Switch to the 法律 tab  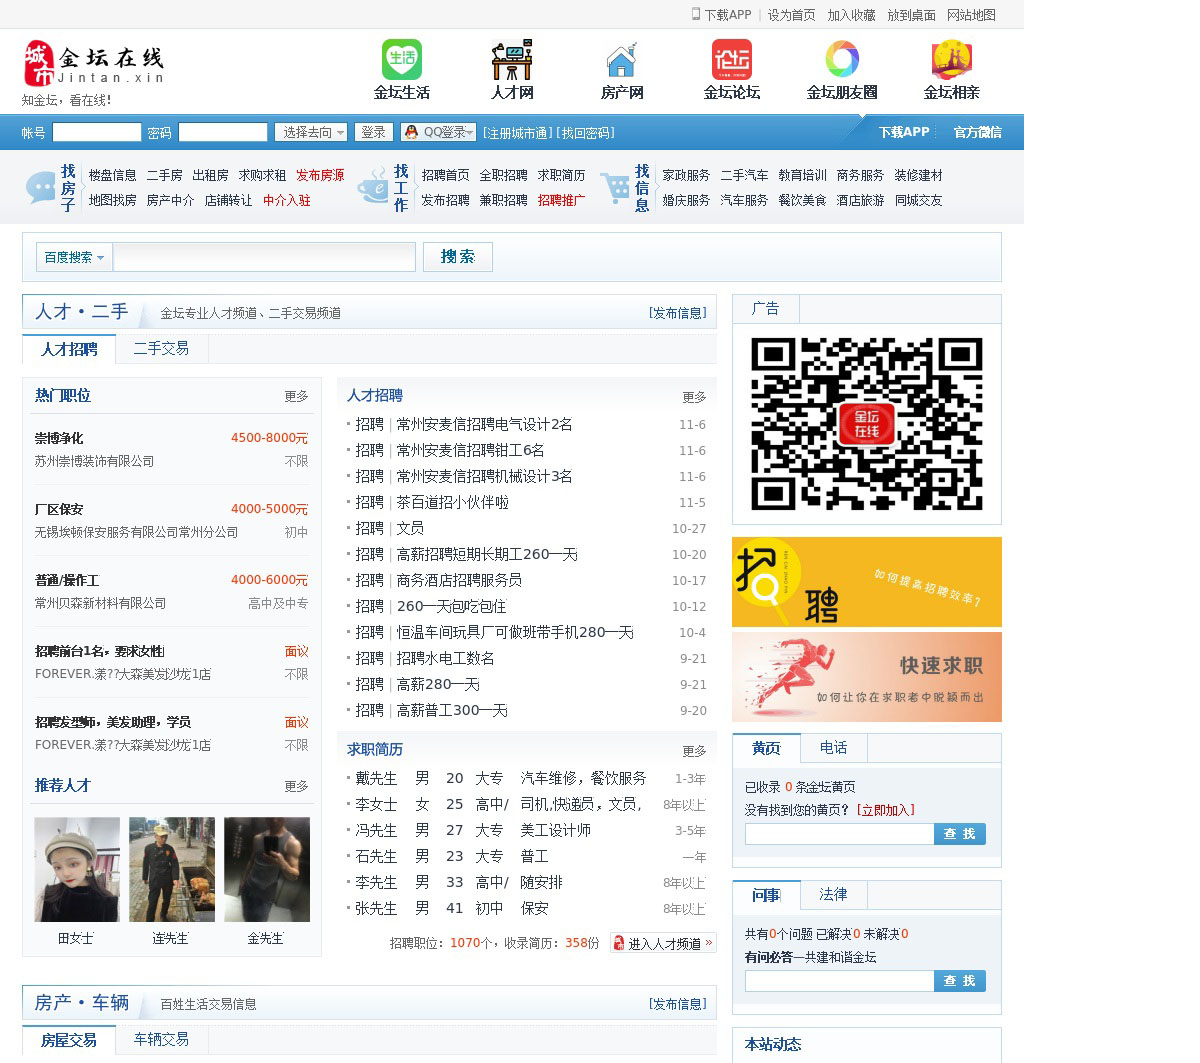point(833,895)
